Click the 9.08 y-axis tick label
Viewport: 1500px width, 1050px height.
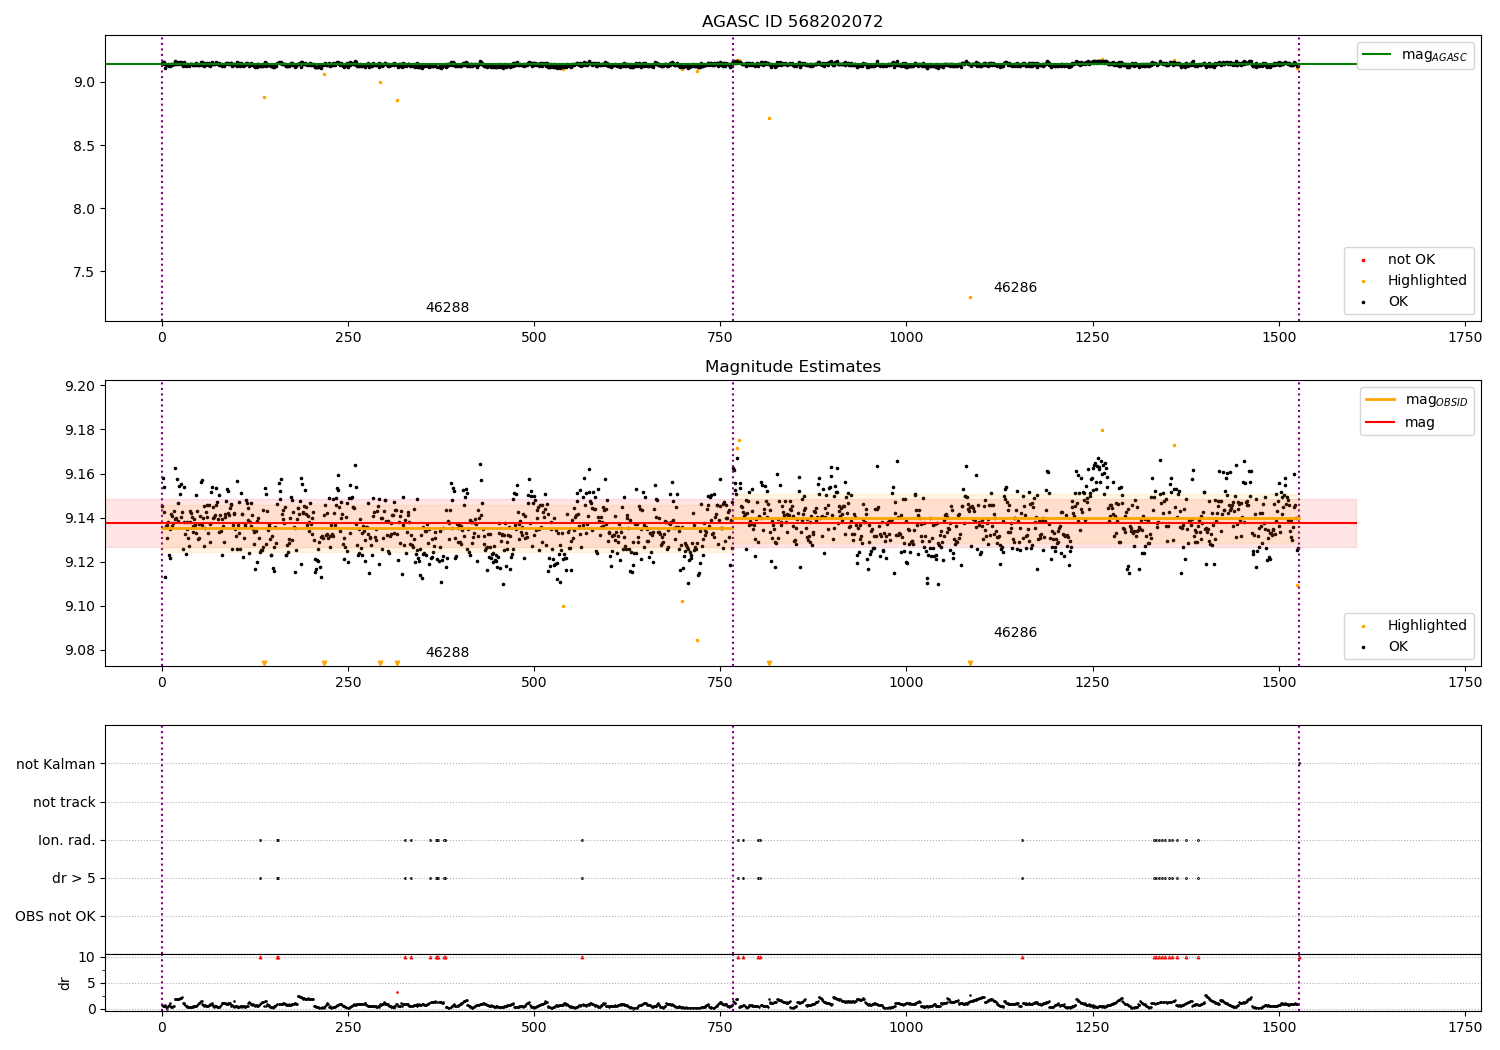pyautogui.click(x=79, y=650)
